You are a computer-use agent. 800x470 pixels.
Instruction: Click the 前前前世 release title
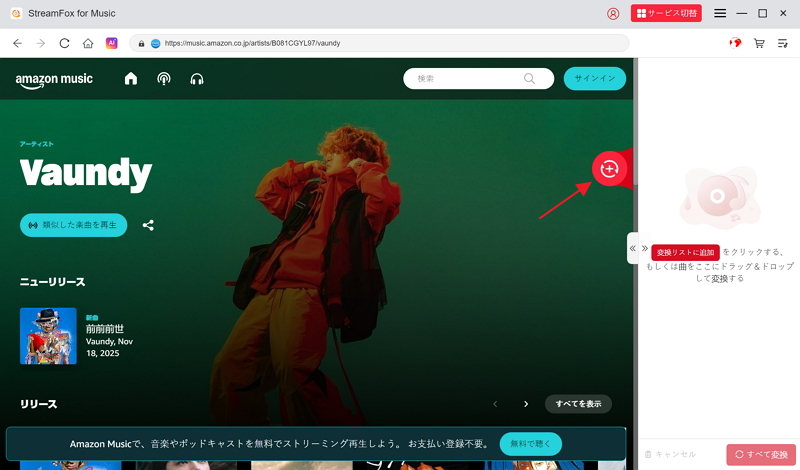[105, 329]
